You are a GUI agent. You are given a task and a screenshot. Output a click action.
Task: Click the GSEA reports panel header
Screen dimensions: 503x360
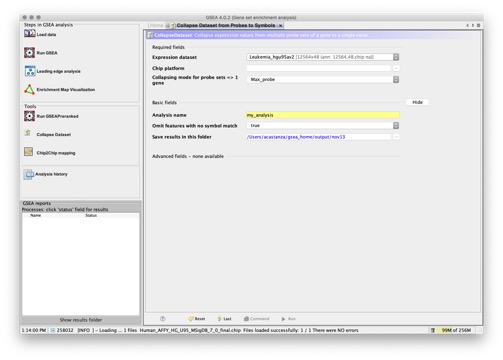[37, 203]
